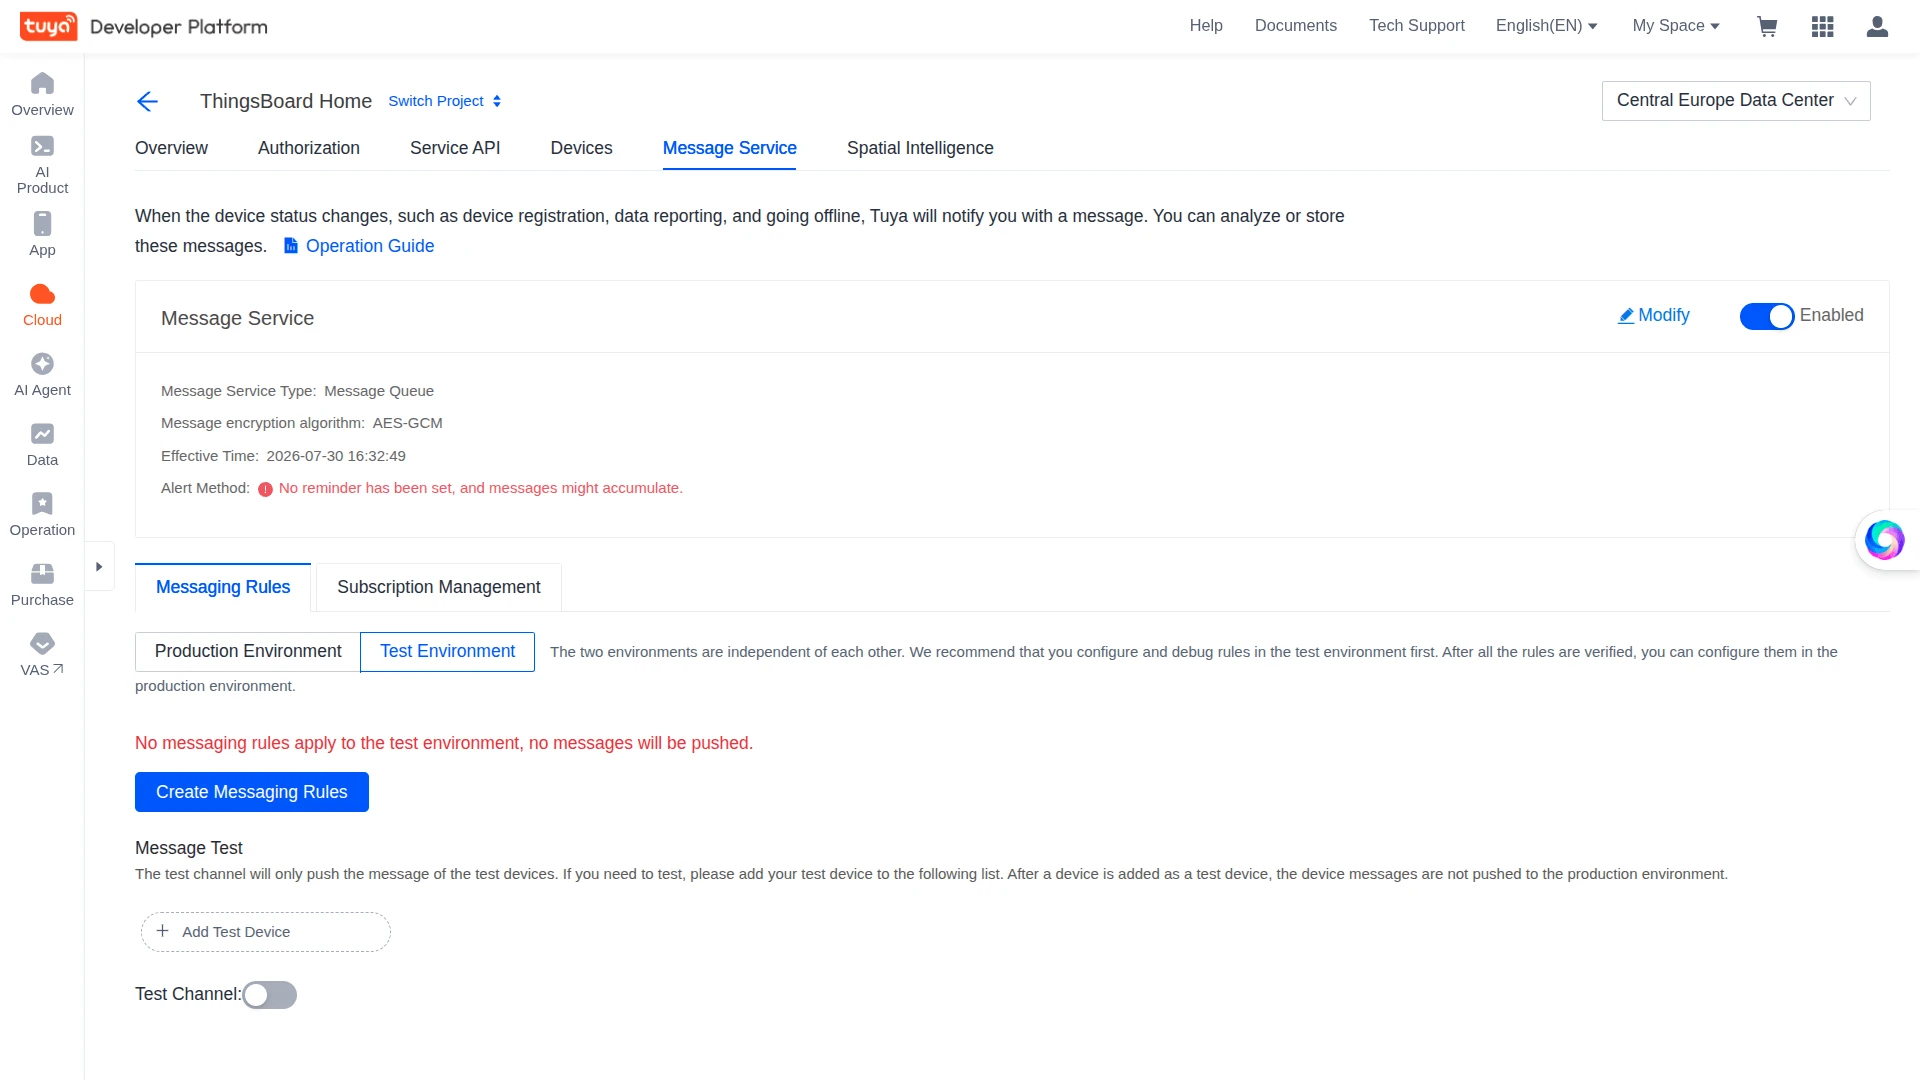
Task: Go back with the left arrow
Action: [147, 101]
